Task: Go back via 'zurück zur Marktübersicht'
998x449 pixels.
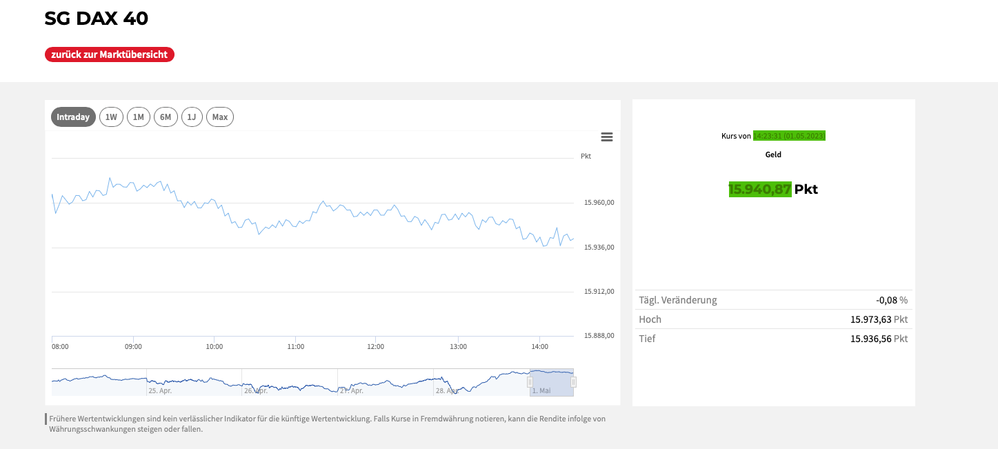Action: click(110, 54)
